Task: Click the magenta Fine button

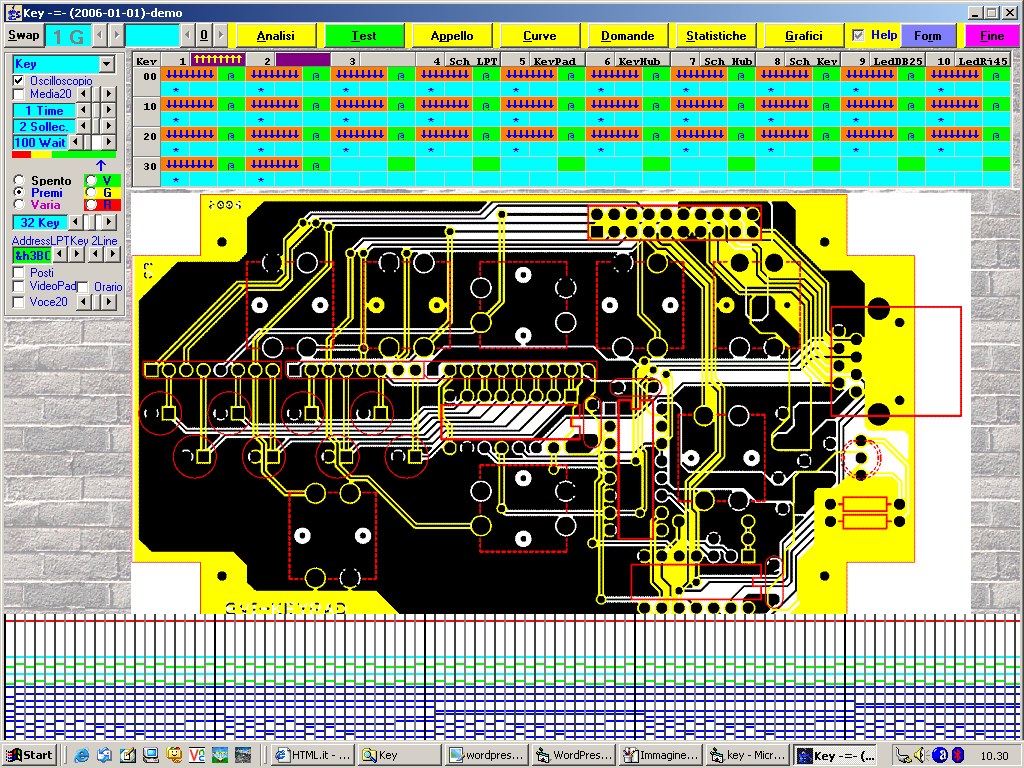Action: 992,36
